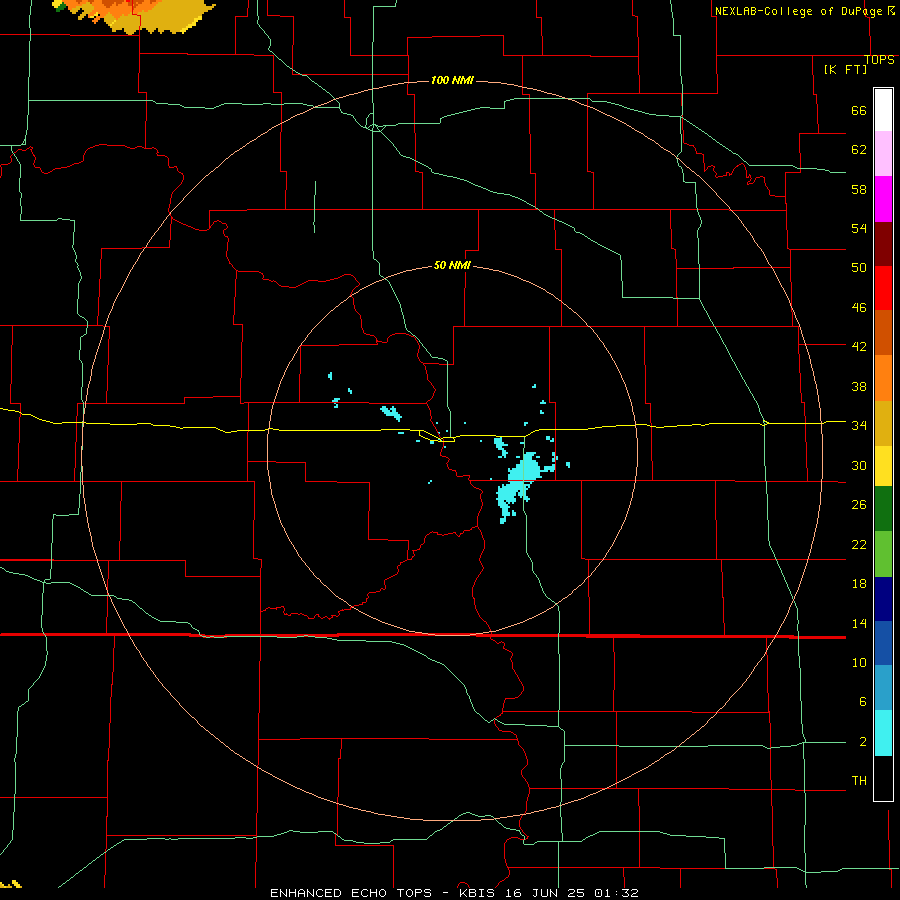This screenshot has width=900, height=900.
Task: Select the magenta legend color block
Action: 883,199
